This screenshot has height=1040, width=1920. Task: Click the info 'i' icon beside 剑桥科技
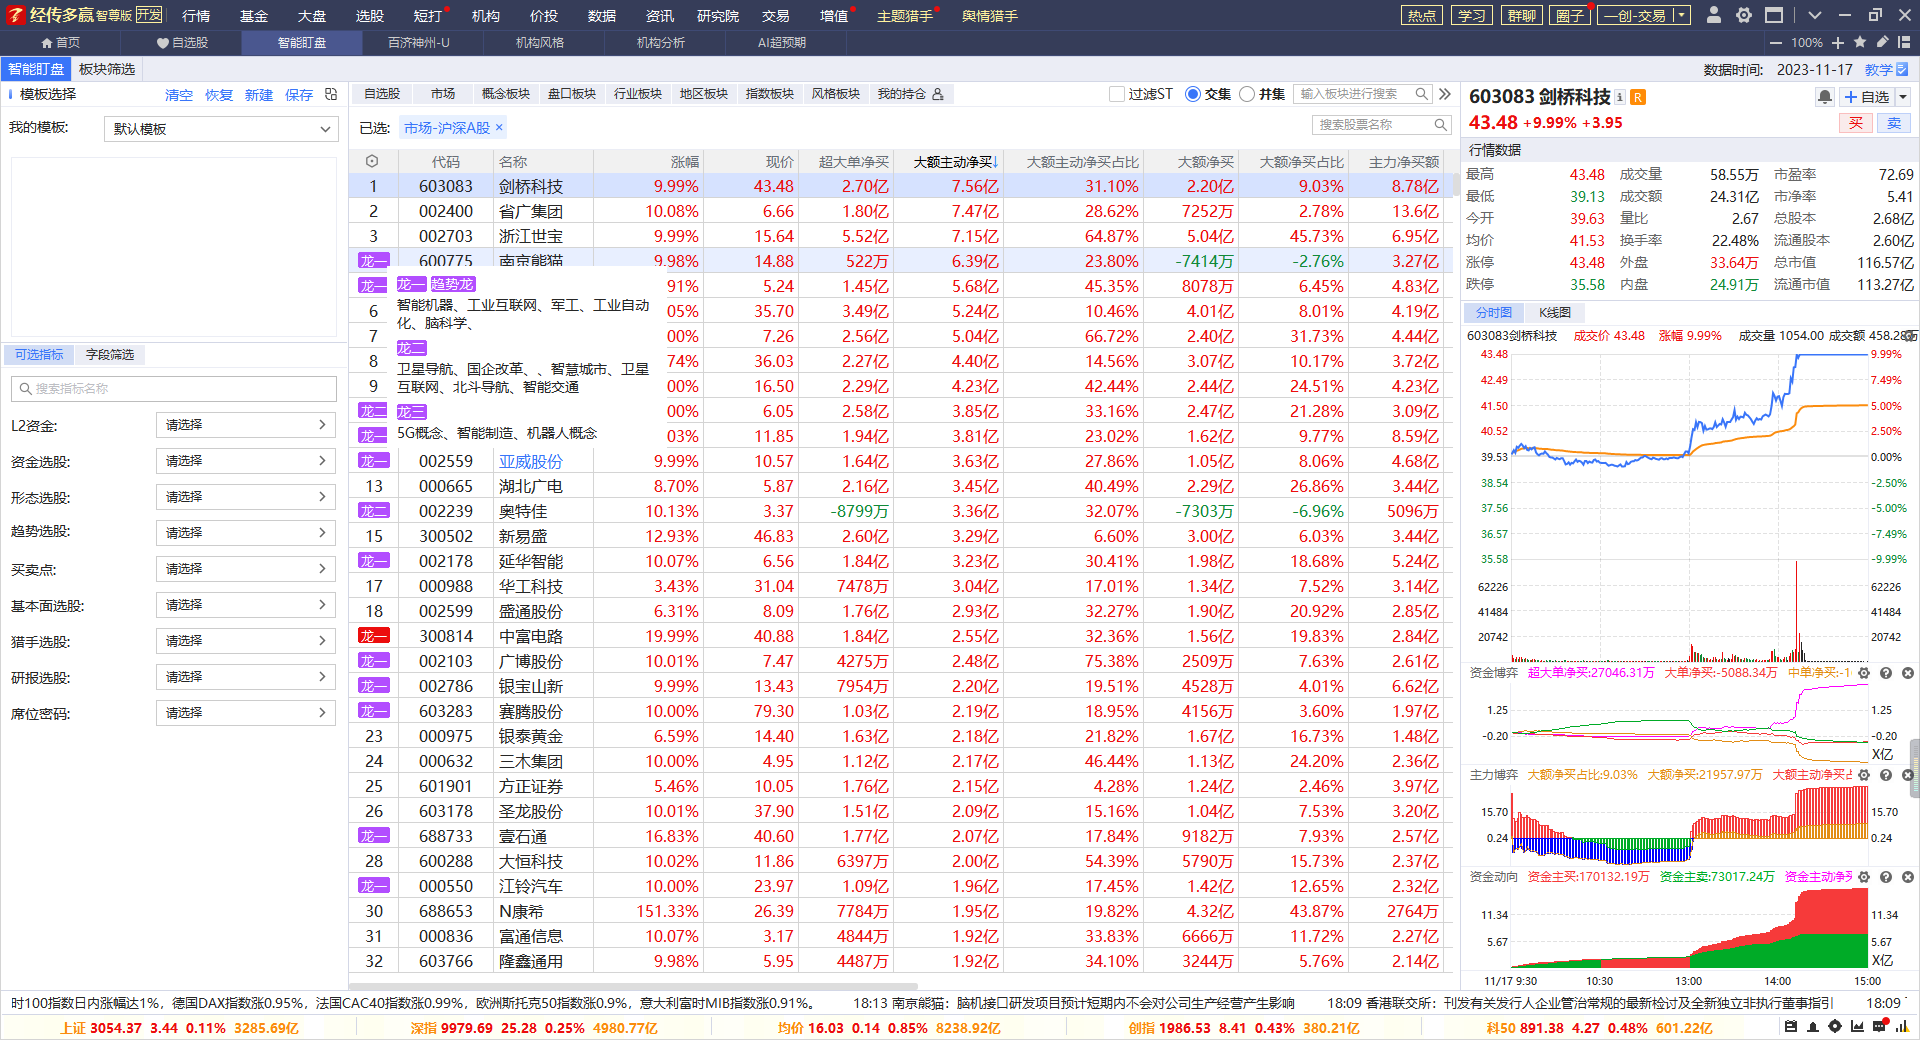[1620, 97]
